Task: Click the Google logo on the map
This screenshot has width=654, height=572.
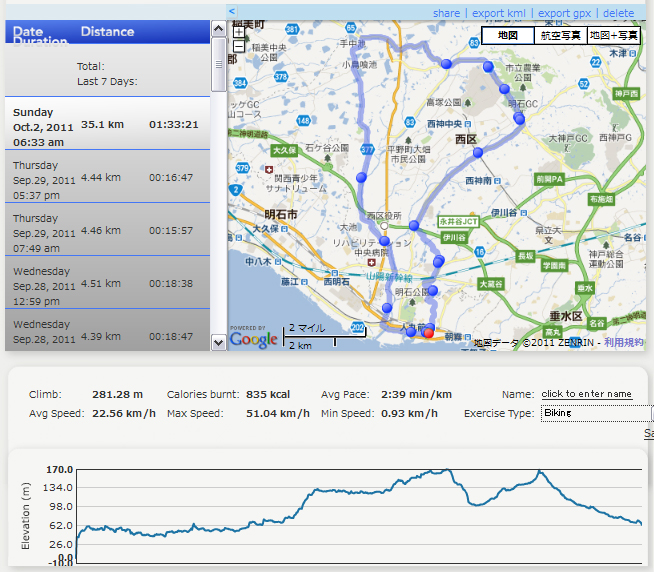Action: click(x=254, y=338)
